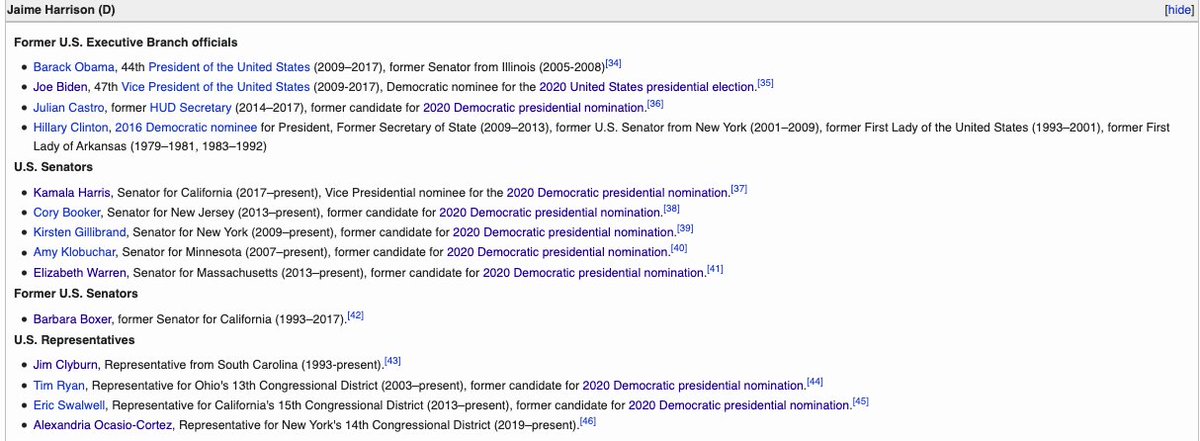The height and width of the screenshot is (441, 1200).
Task: Click text 'former Senator for California (1993–2017)'
Action: 233,319
